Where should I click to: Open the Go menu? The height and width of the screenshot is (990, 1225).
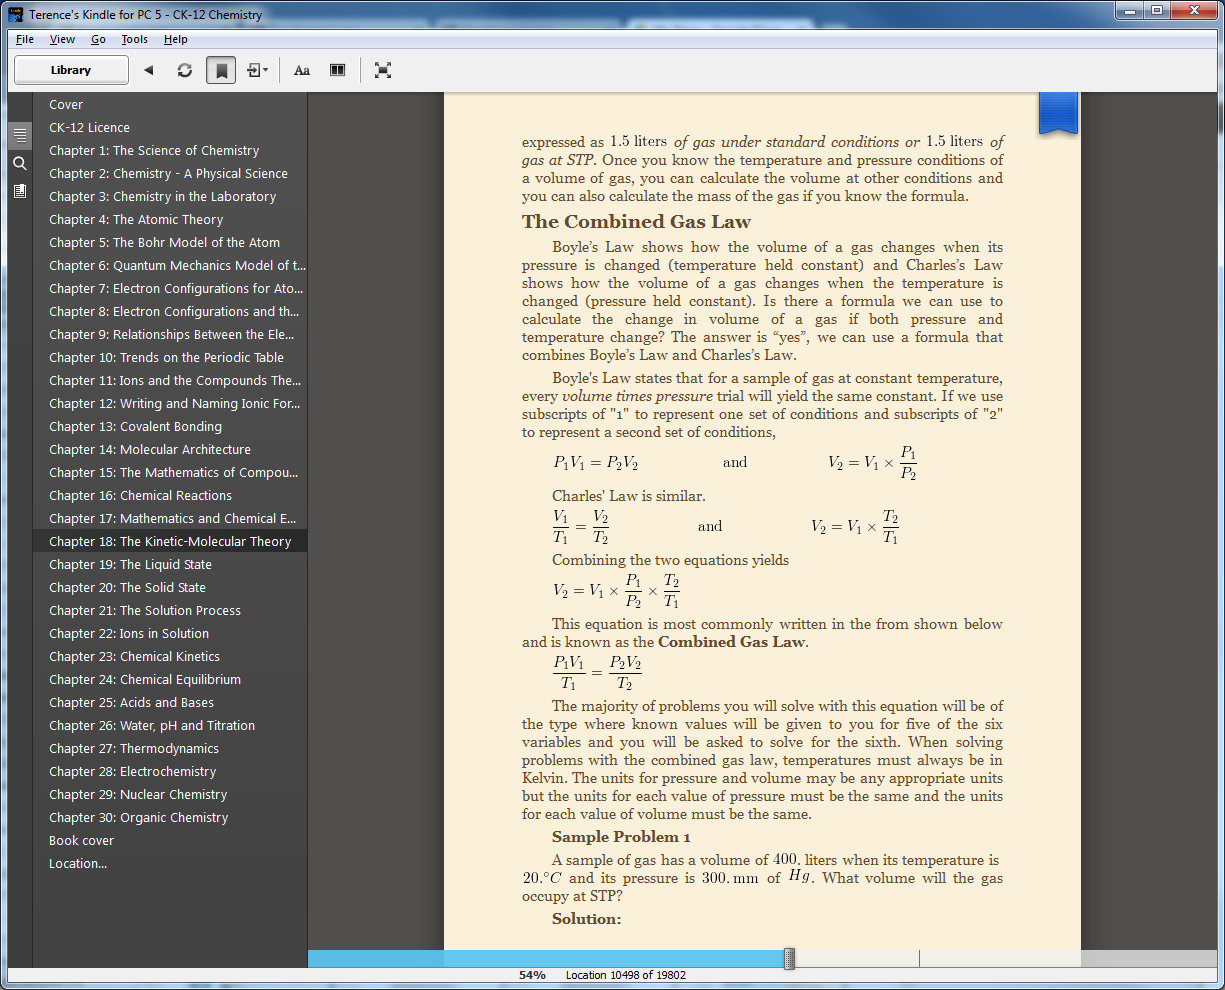click(97, 39)
